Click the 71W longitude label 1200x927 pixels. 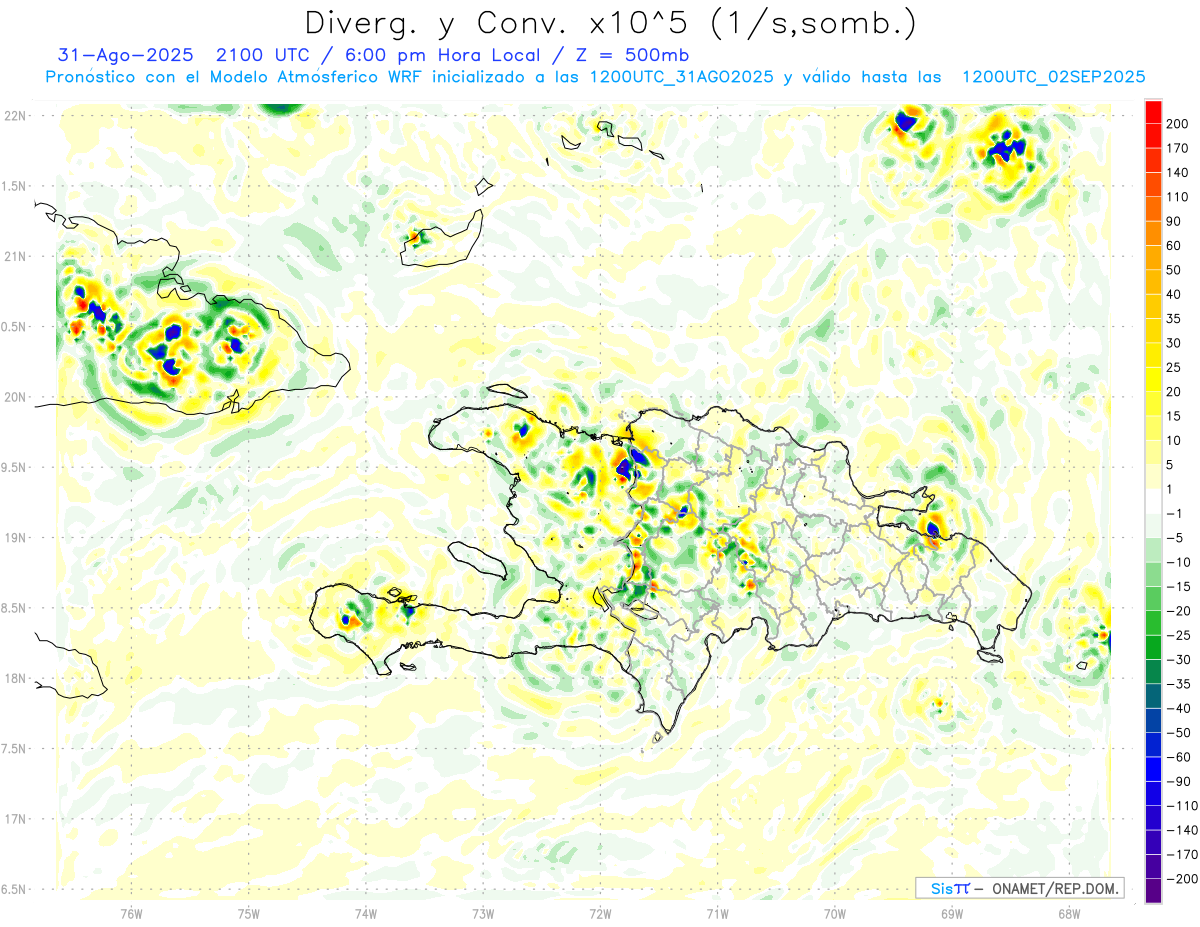717,912
